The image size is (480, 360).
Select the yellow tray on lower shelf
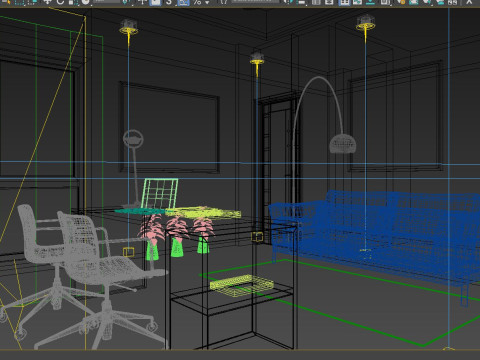(242, 285)
